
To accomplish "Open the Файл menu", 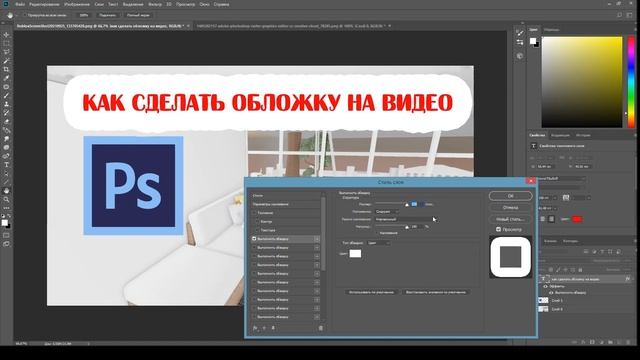I will point(20,4).
